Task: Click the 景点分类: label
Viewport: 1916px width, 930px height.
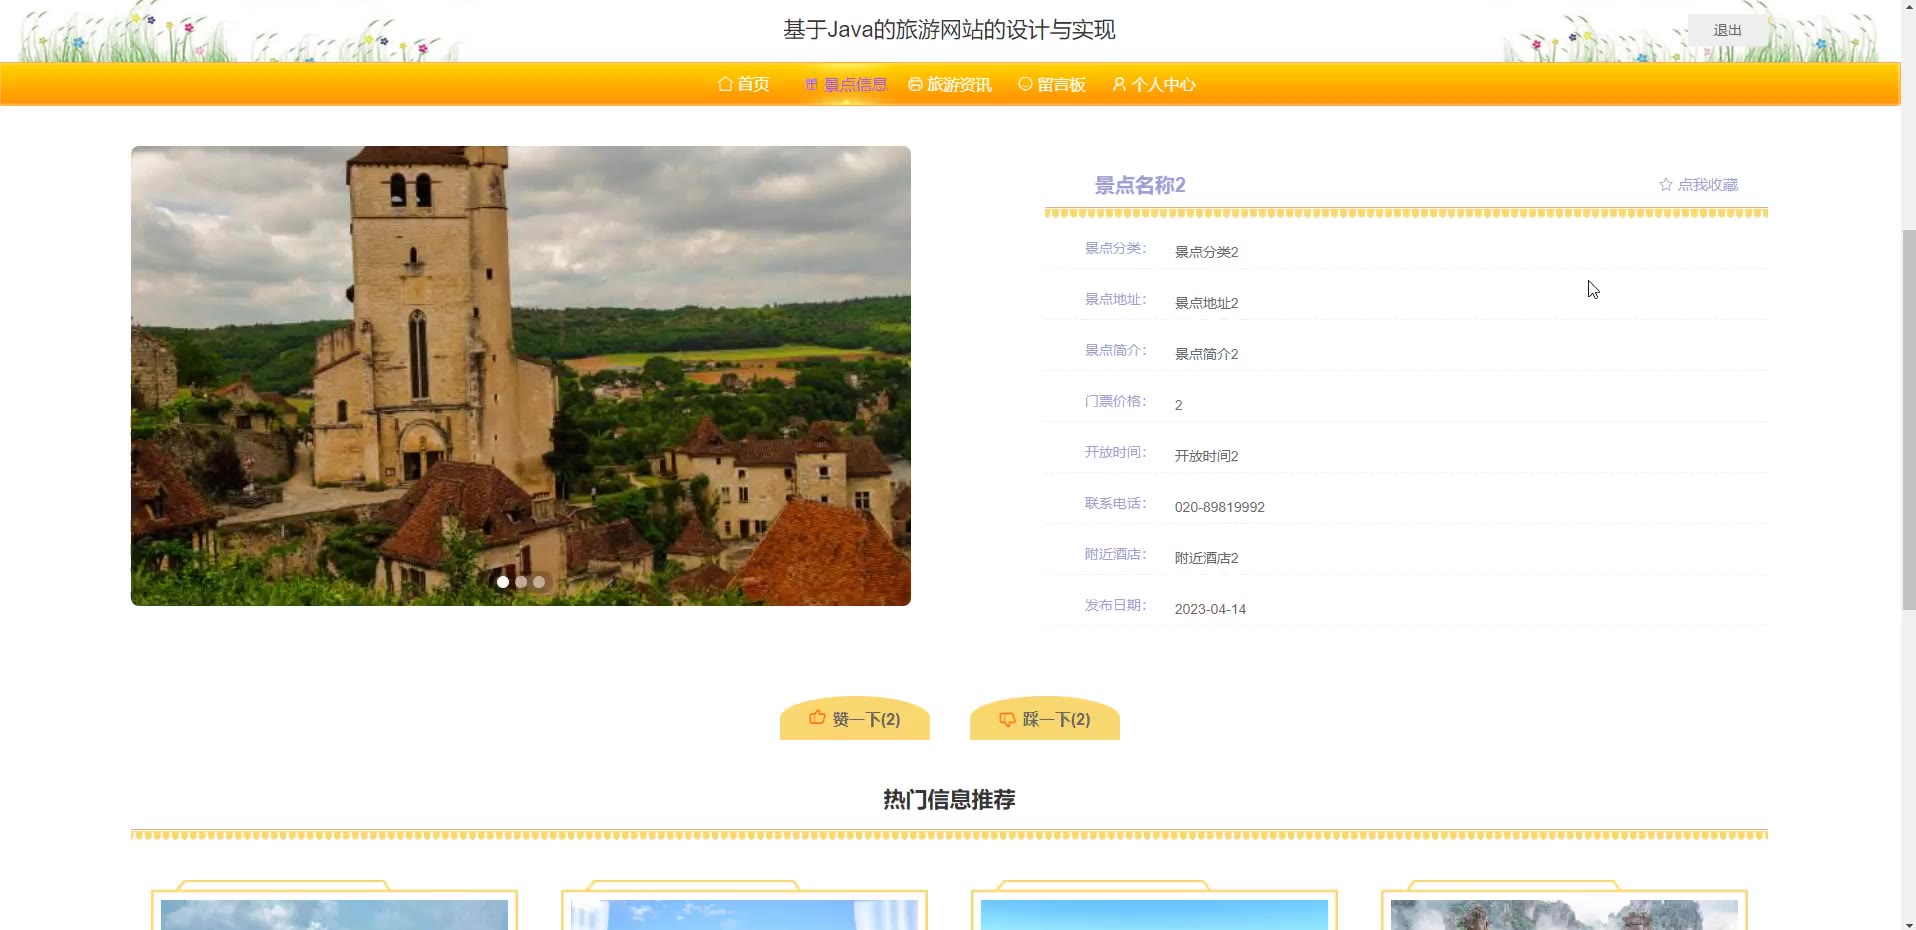Action: click(1115, 248)
